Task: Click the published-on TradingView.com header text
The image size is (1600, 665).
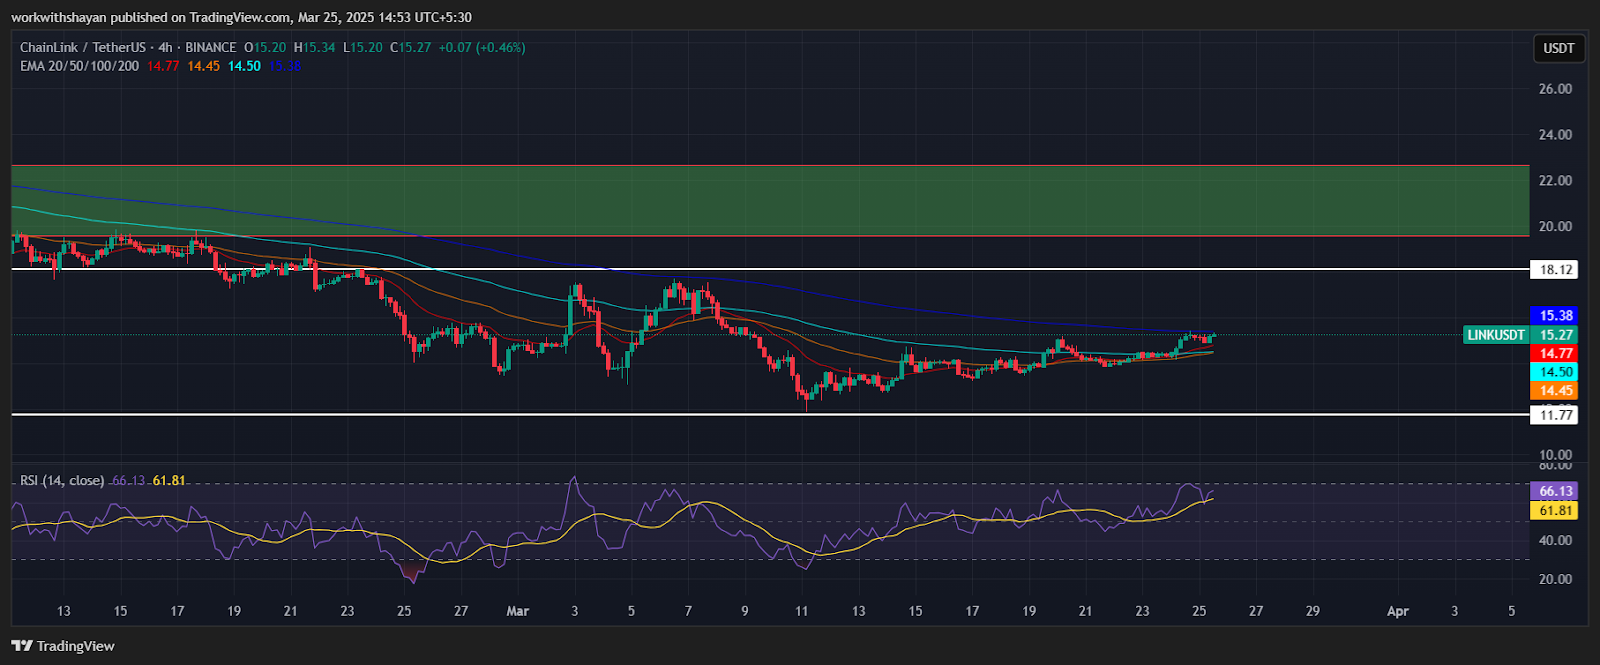Action: pos(241,17)
